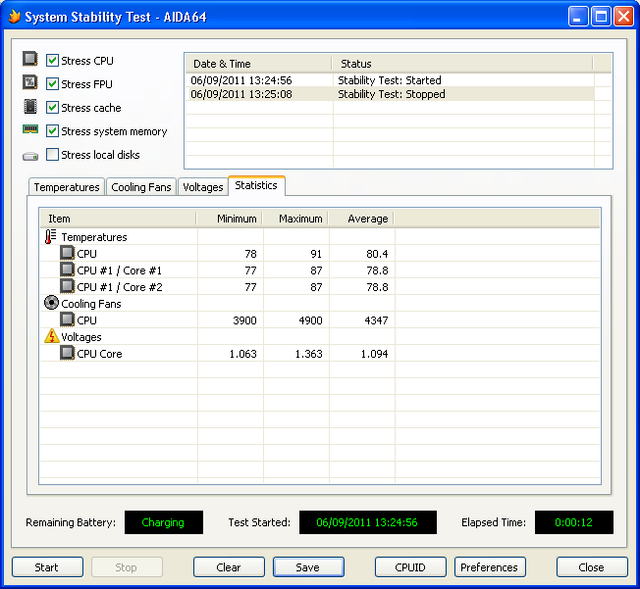Uncheck the Stress CPU checkbox
640x589 pixels.
click(x=53, y=60)
